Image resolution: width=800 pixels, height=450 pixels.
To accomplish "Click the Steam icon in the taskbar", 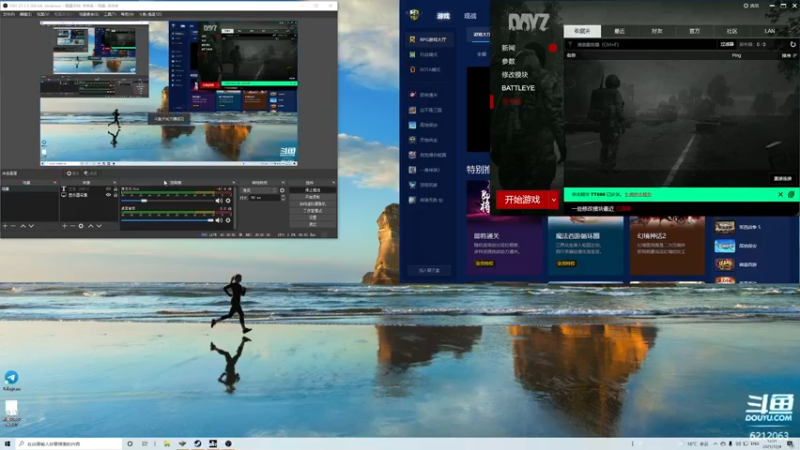I will tap(197, 444).
